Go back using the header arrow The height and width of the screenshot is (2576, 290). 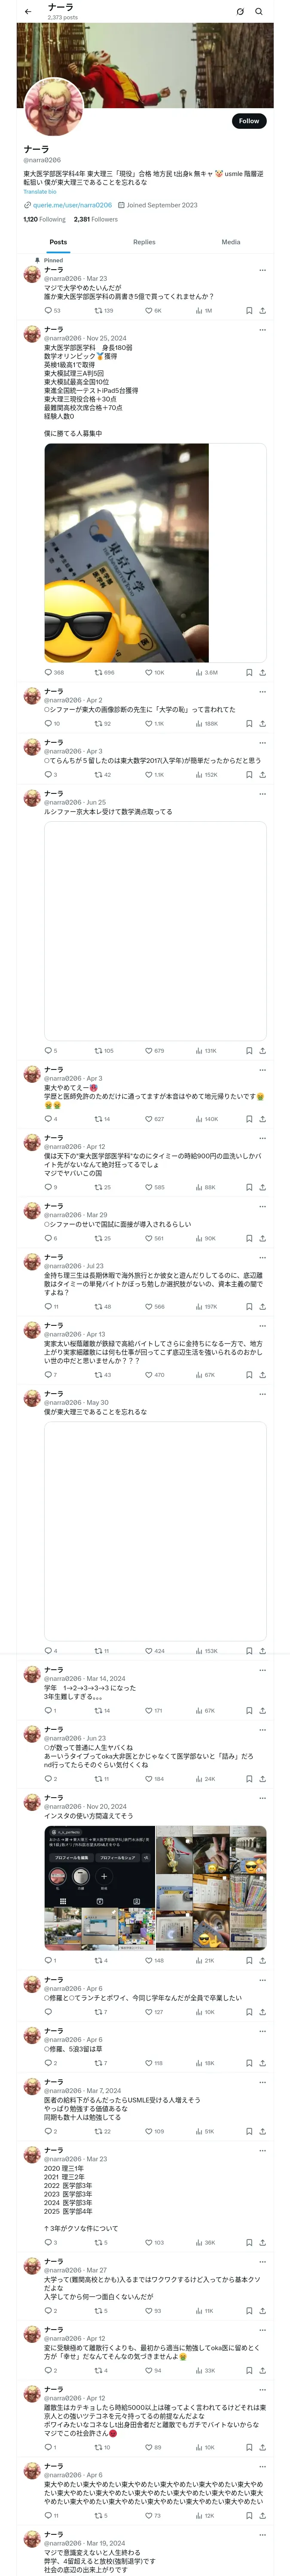point(28,12)
